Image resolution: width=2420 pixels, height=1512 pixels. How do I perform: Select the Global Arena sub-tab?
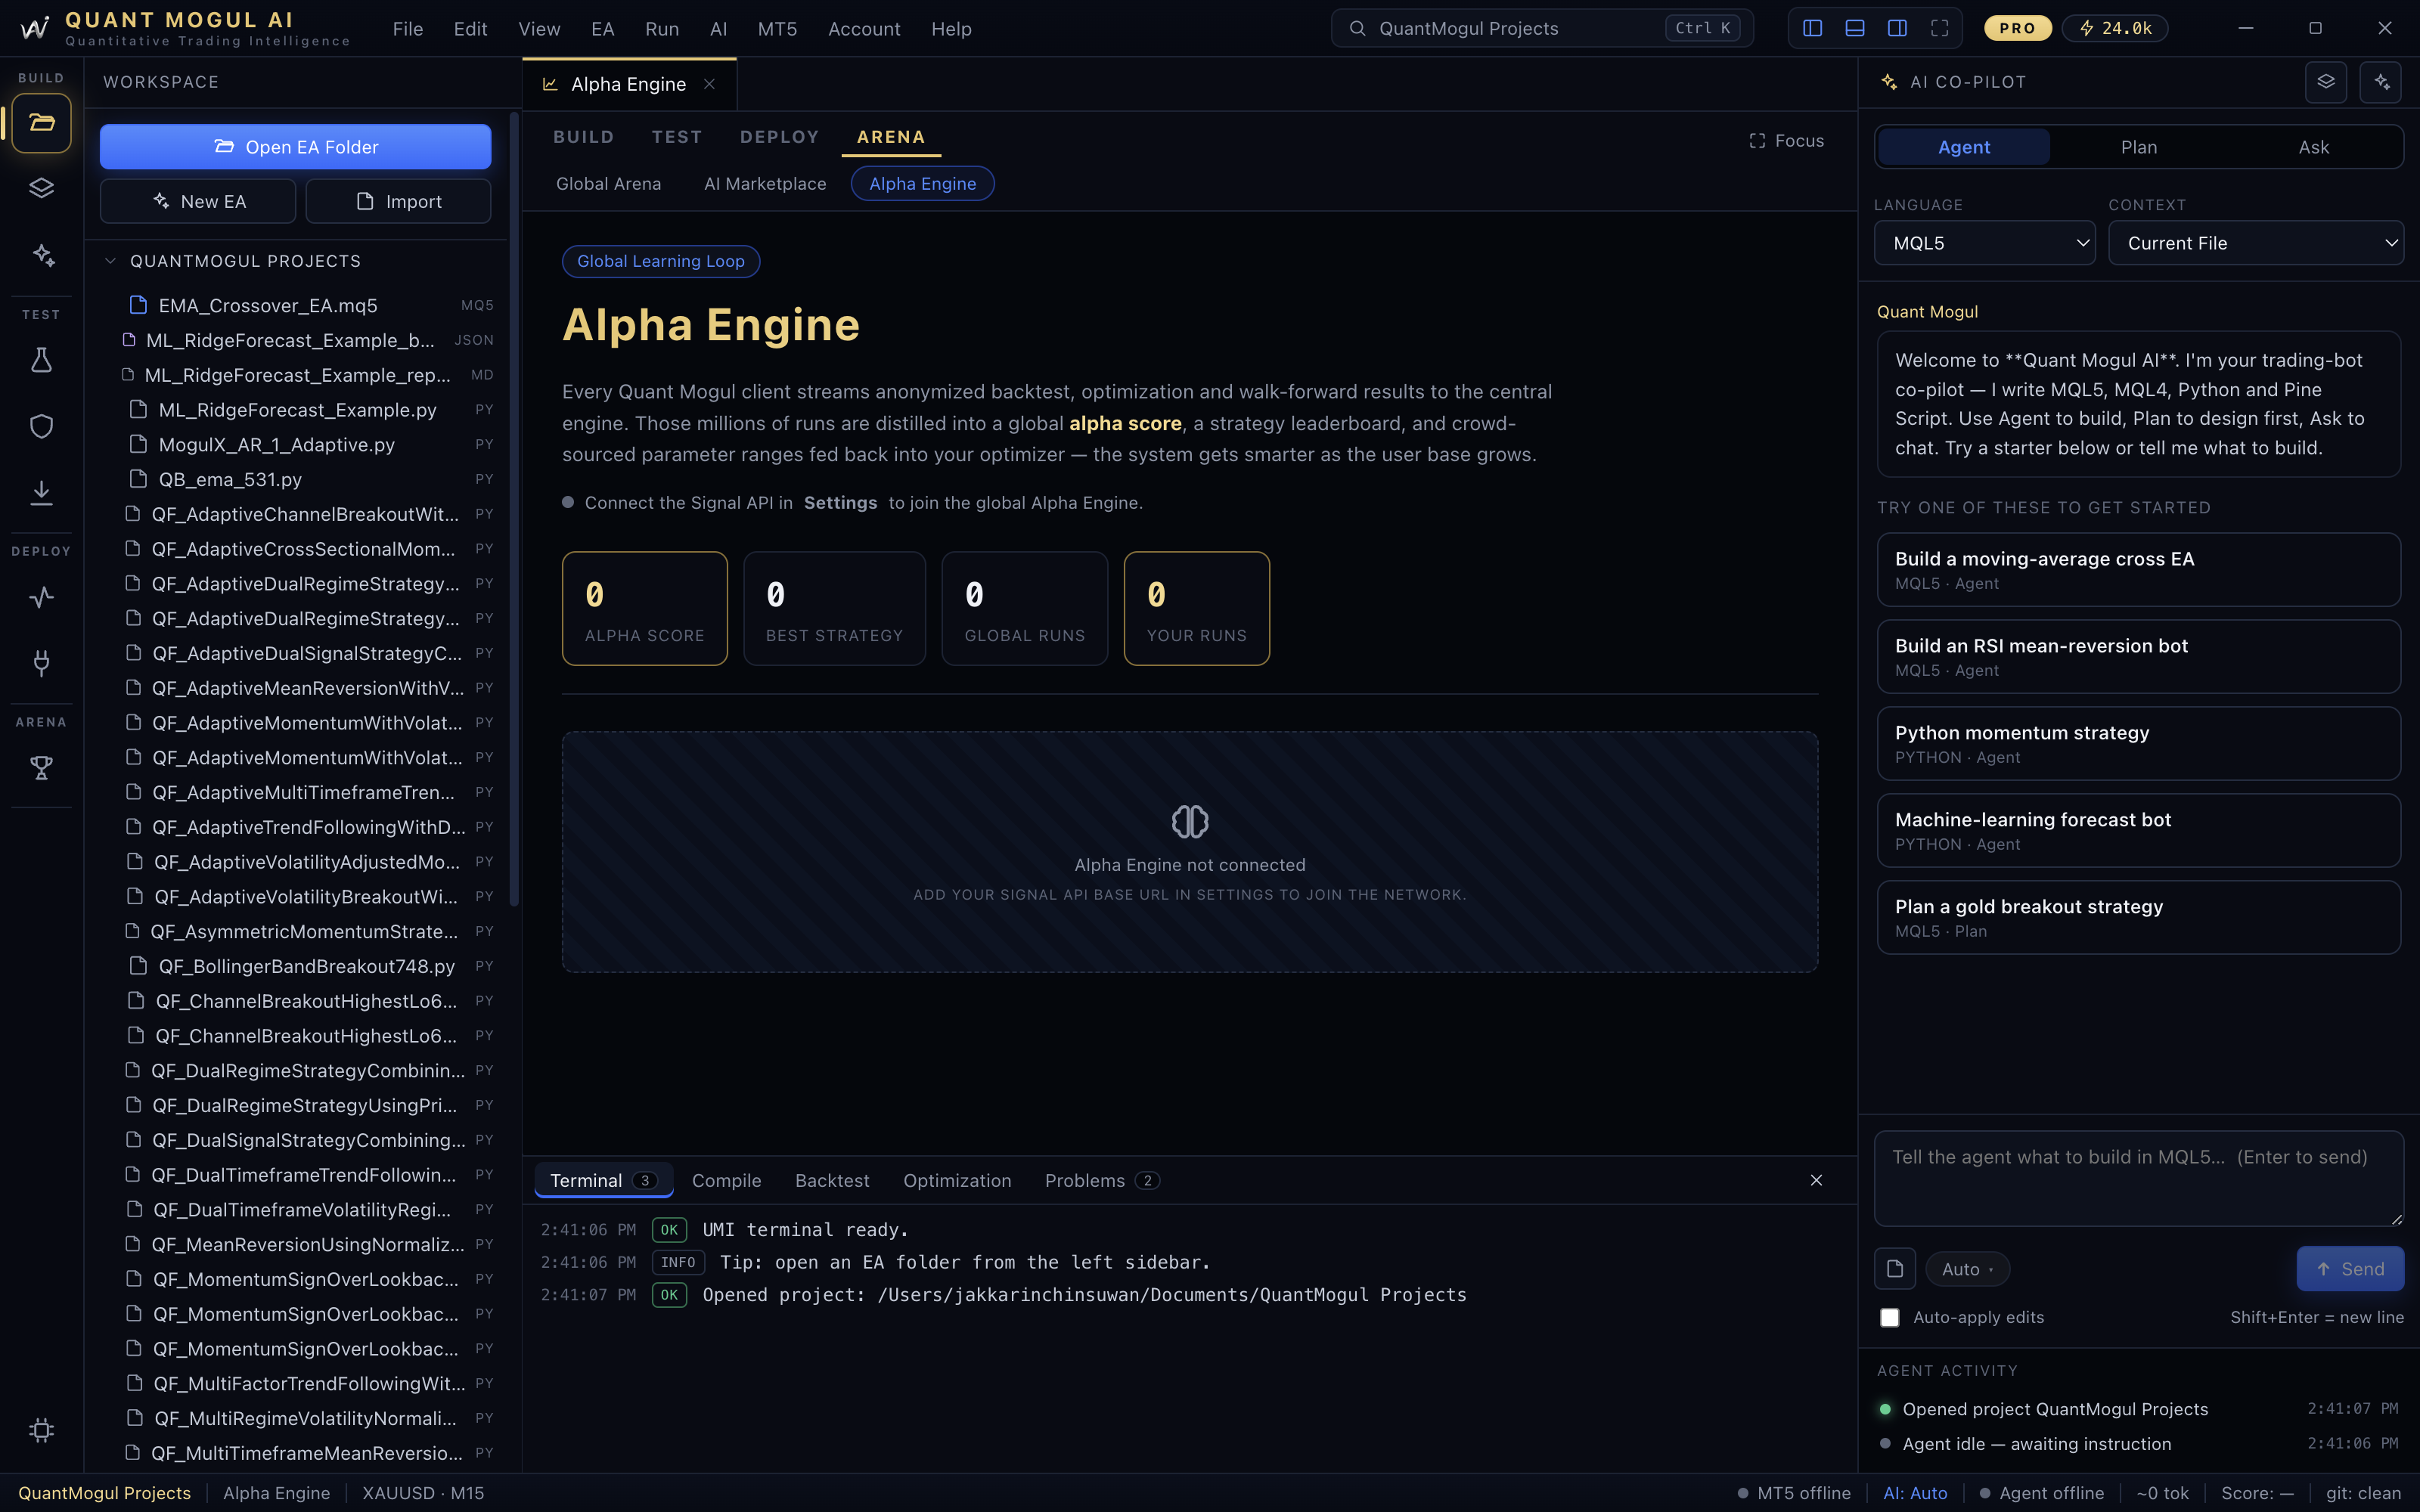coord(608,184)
